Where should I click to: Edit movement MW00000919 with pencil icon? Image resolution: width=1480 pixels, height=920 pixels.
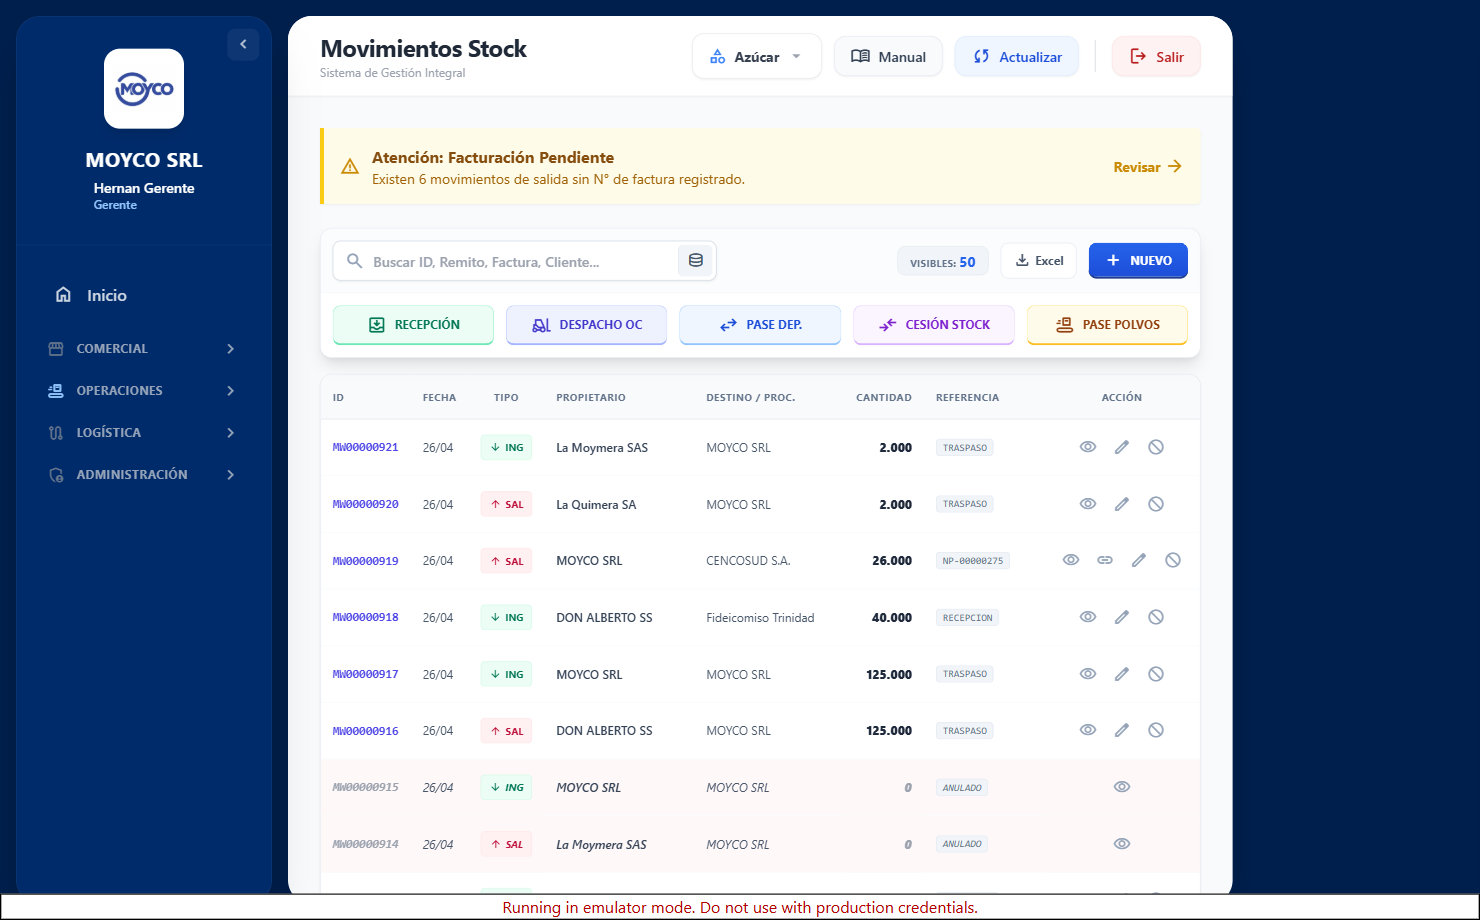click(x=1139, y=560)
